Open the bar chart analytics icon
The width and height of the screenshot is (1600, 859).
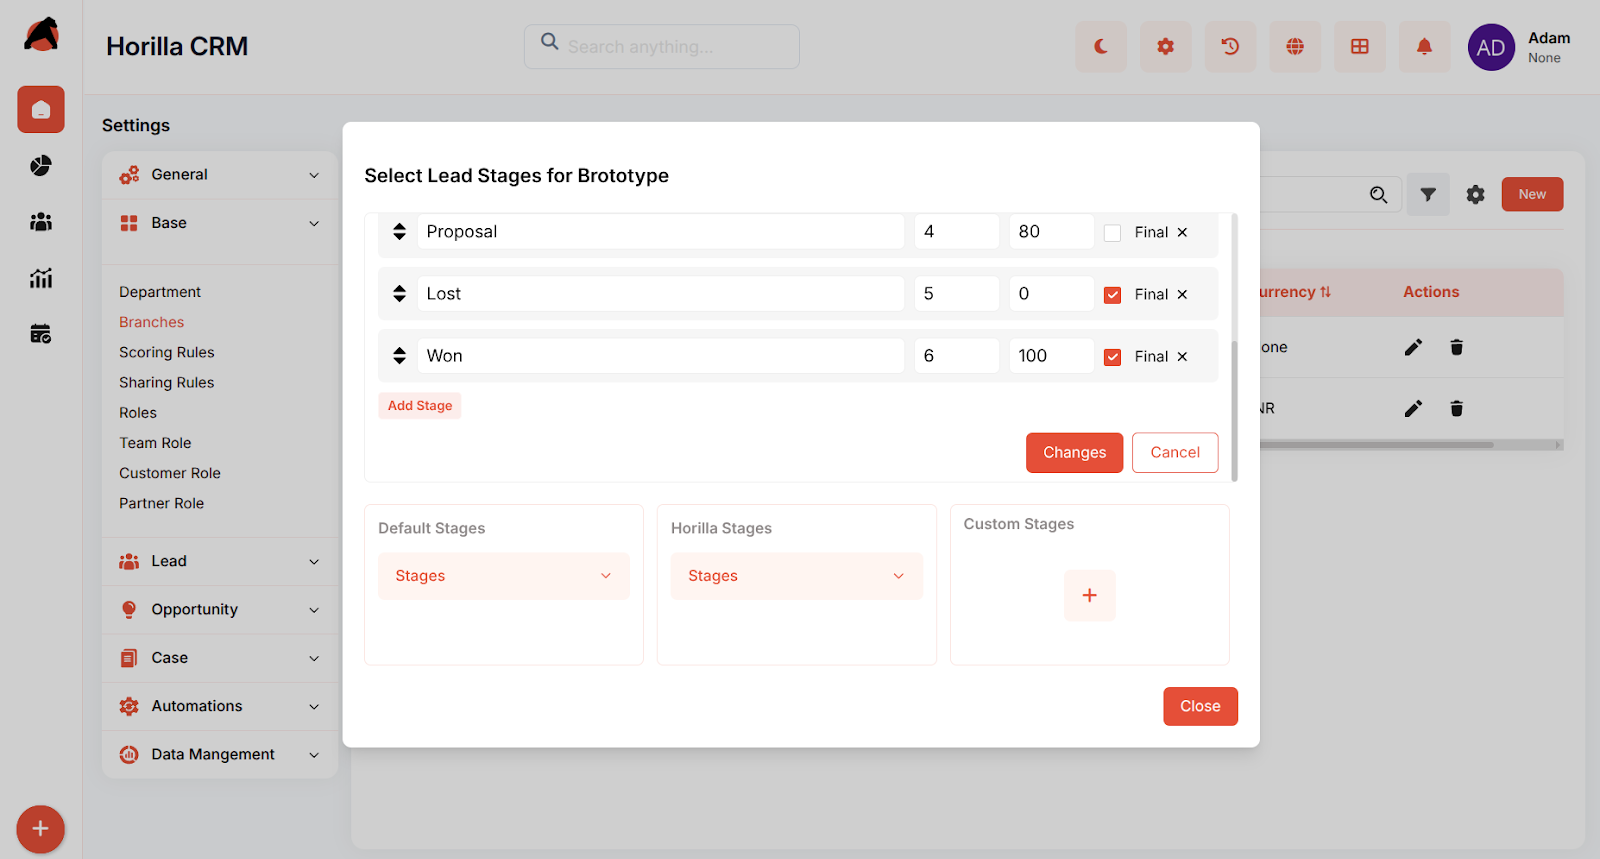[x=41, y=278]
